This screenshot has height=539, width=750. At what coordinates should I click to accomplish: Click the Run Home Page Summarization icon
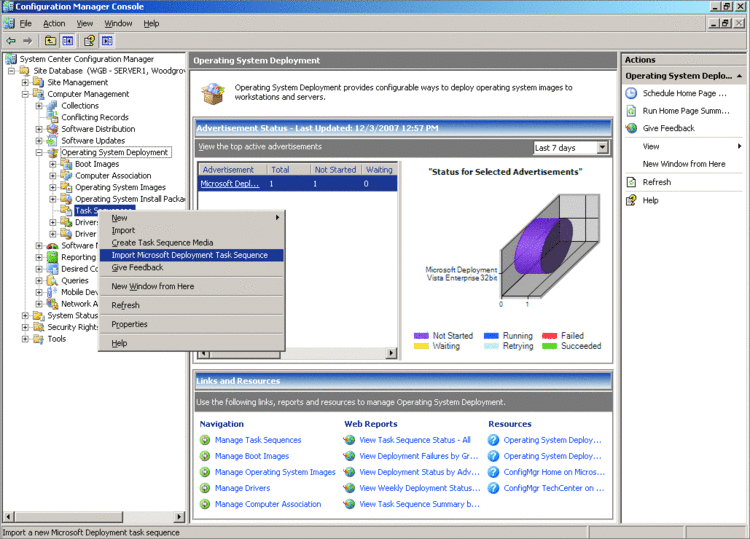point(632,111)
